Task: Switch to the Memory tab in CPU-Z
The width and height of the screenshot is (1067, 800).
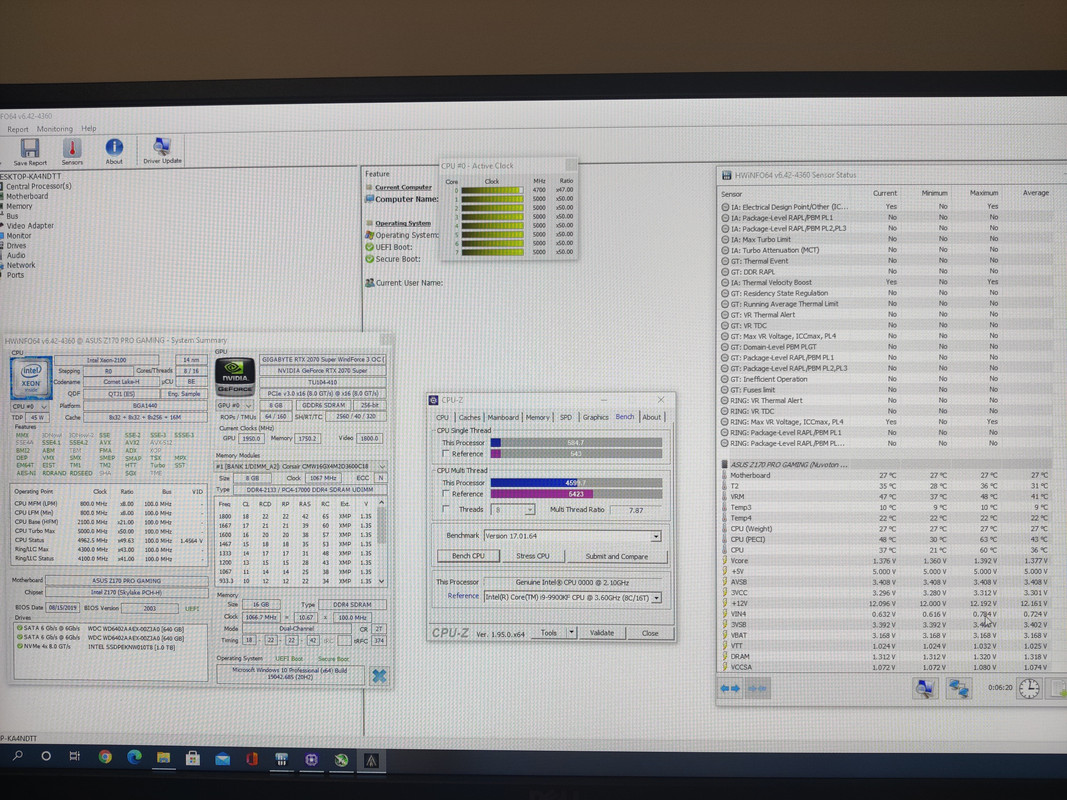Action: pyautogui.click(x=537, y=417)
